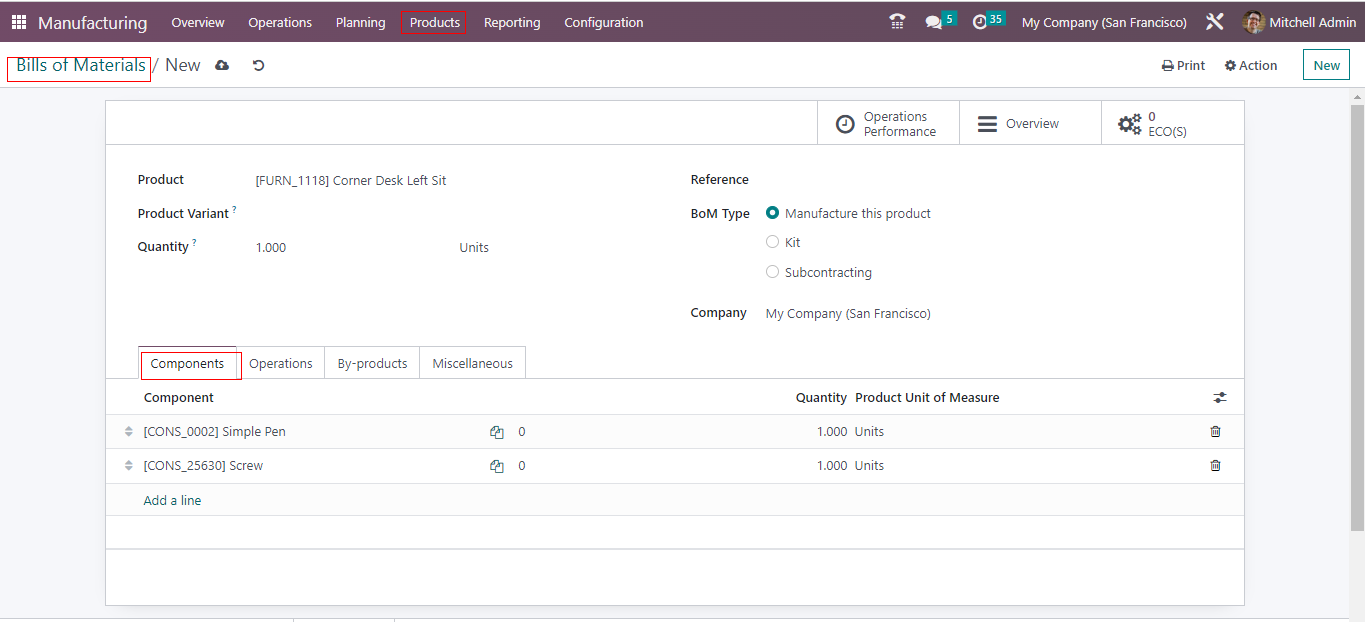
Task: Open the chat messages icon
Action: (x=934, y=22)
